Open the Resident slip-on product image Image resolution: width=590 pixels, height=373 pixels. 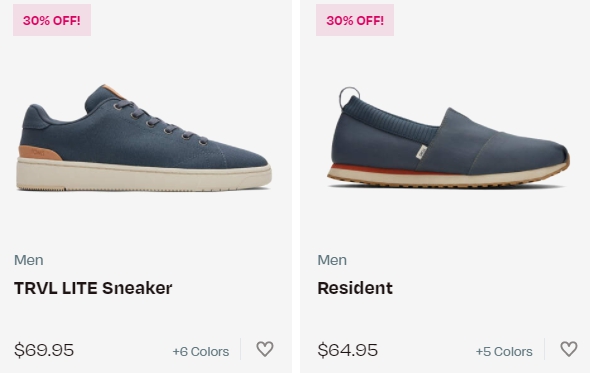448,137
